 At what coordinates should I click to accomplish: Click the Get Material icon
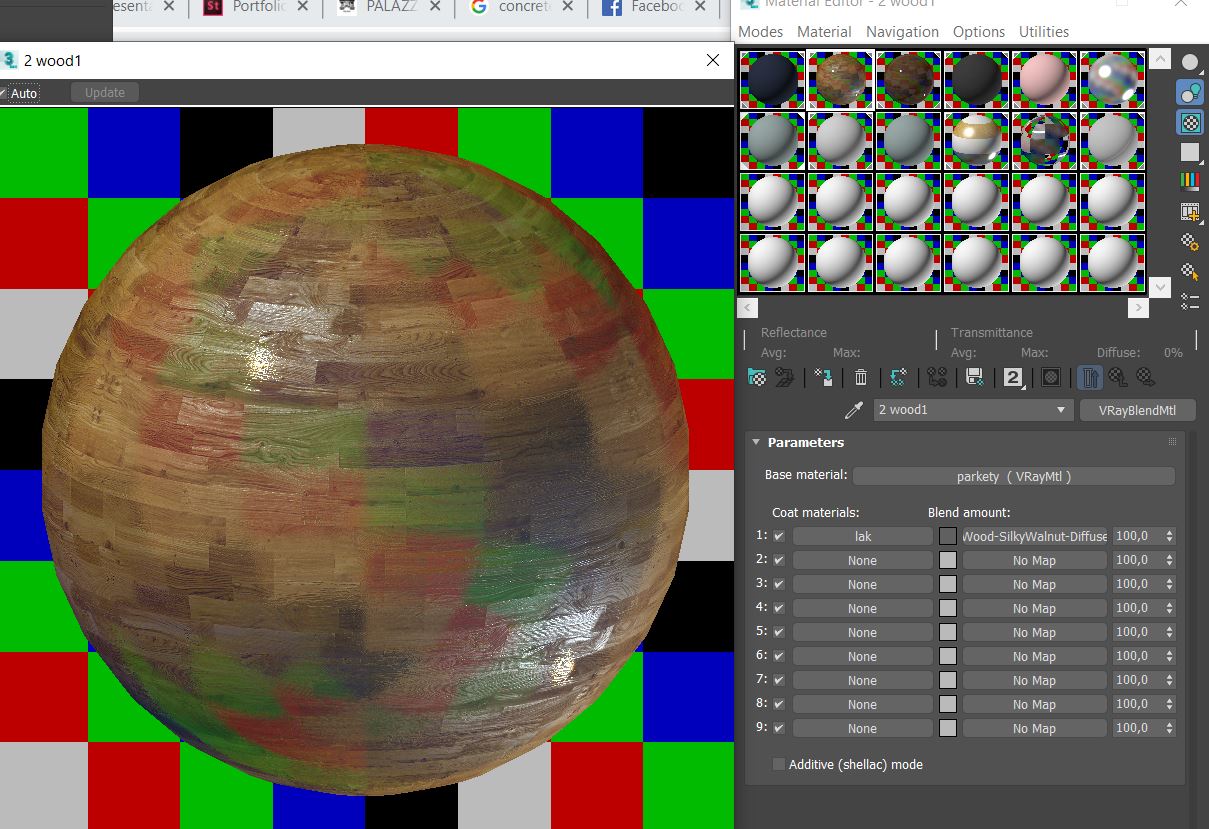tap(757, 377)
